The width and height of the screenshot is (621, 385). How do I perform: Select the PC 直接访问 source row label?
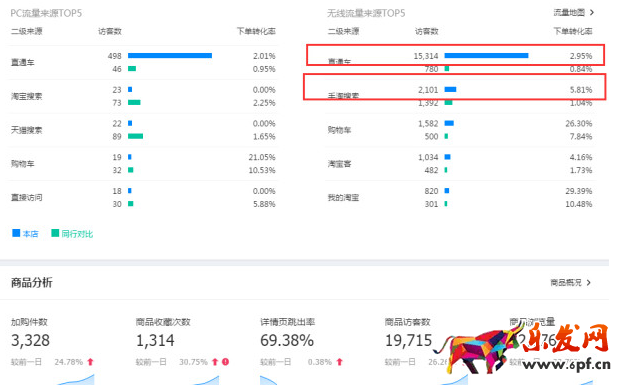27,197
